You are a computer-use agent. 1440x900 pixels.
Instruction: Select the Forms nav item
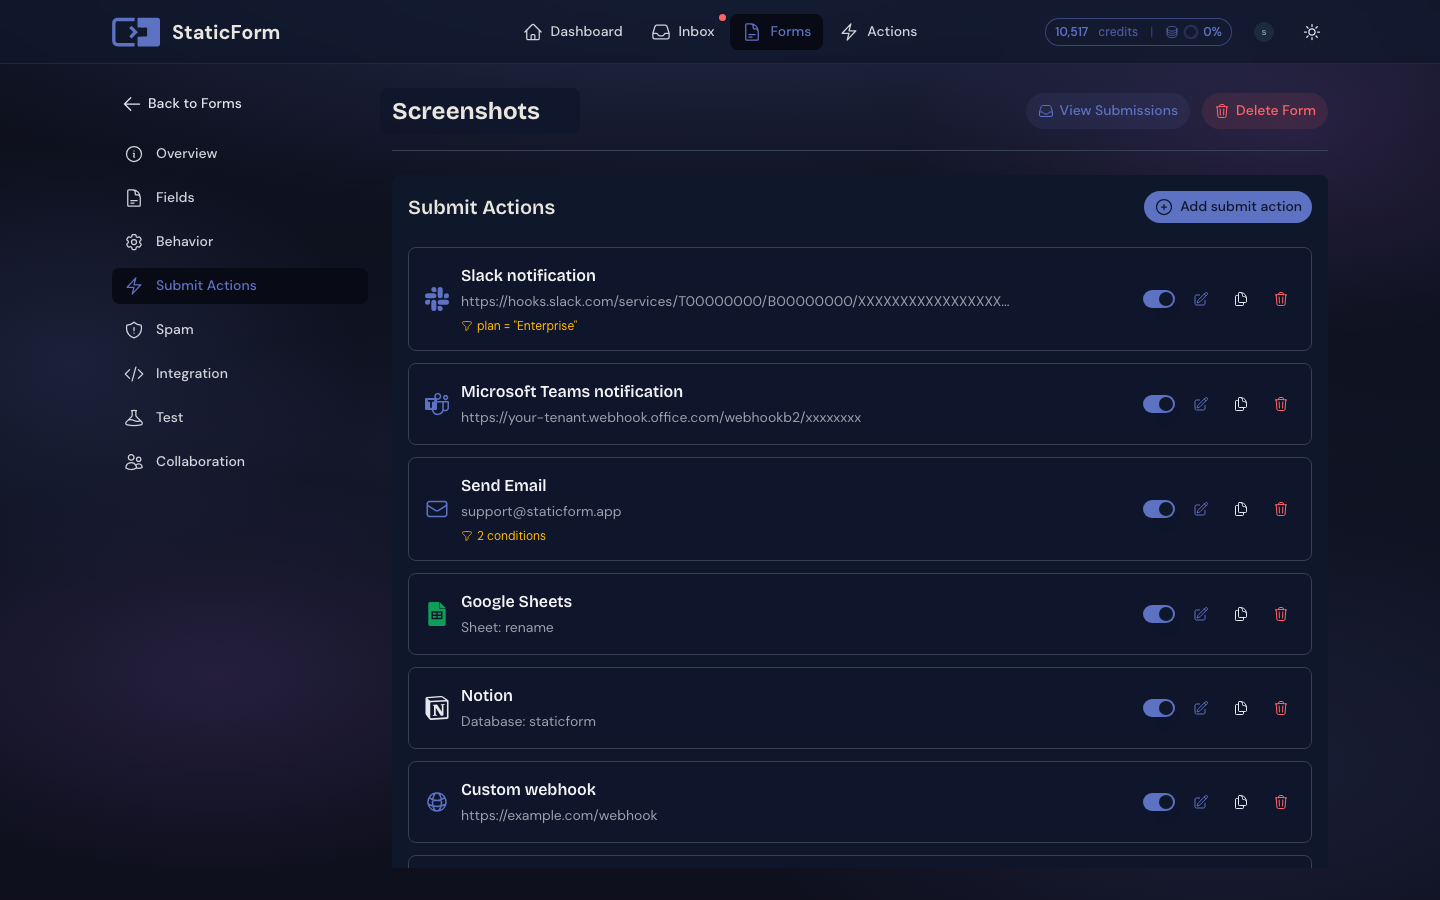[777, 32]
